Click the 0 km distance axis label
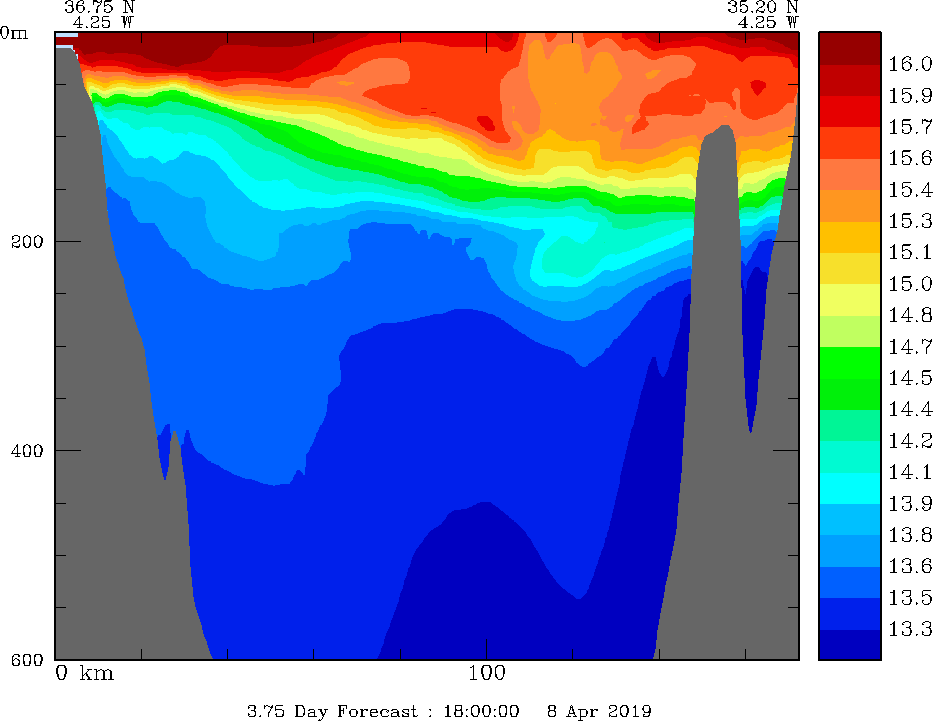Image resolution: width=933 pixels, height=721 pixels. [84, 673]
